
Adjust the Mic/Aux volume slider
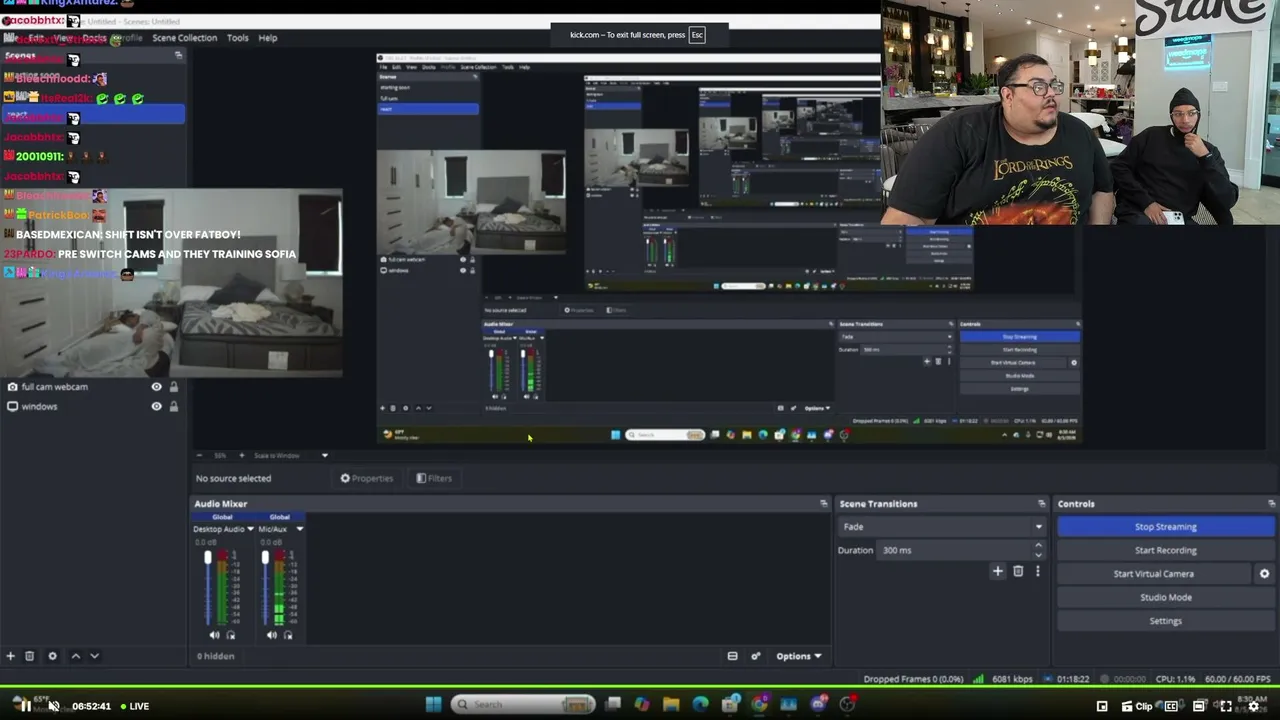265,589
